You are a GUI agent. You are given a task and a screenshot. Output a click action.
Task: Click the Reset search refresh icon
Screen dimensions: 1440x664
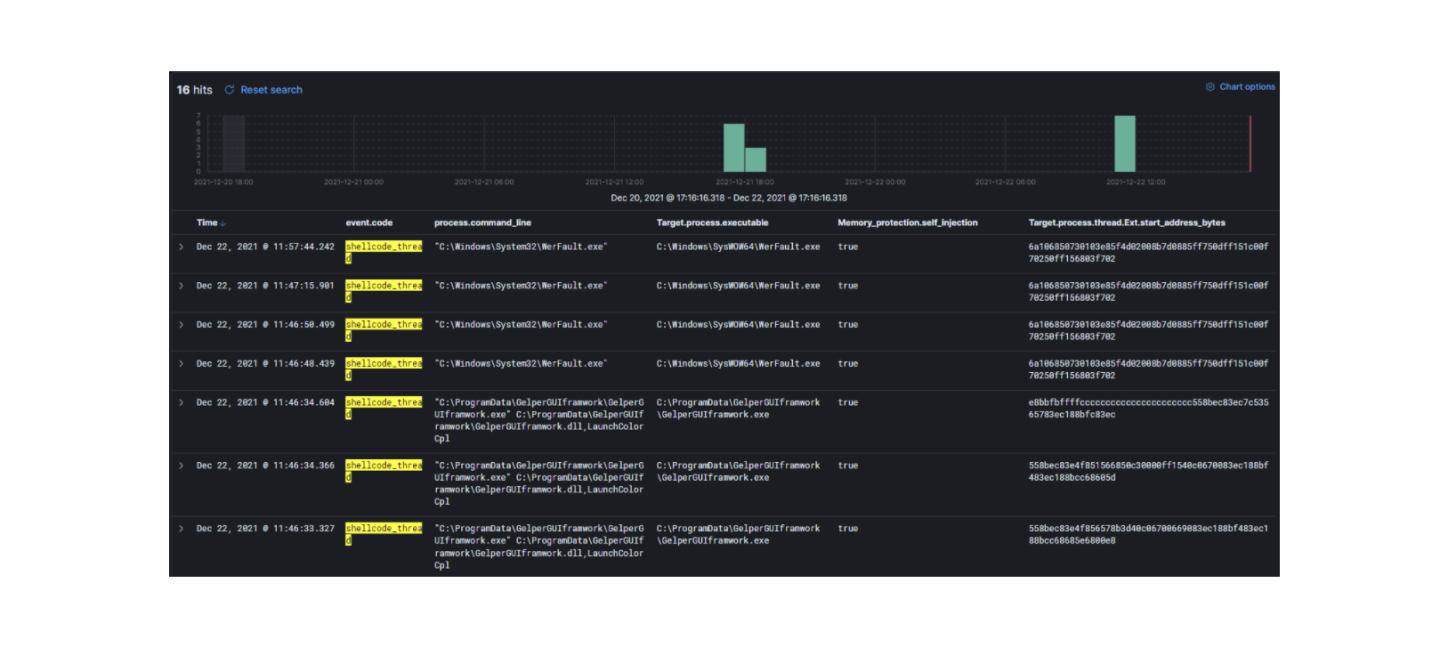229,90
